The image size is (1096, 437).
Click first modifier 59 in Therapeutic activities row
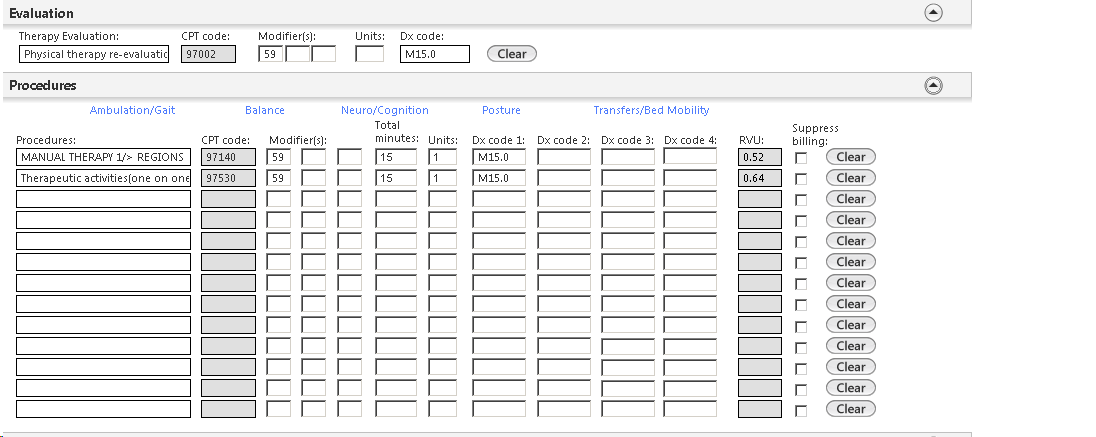(278, 178)
